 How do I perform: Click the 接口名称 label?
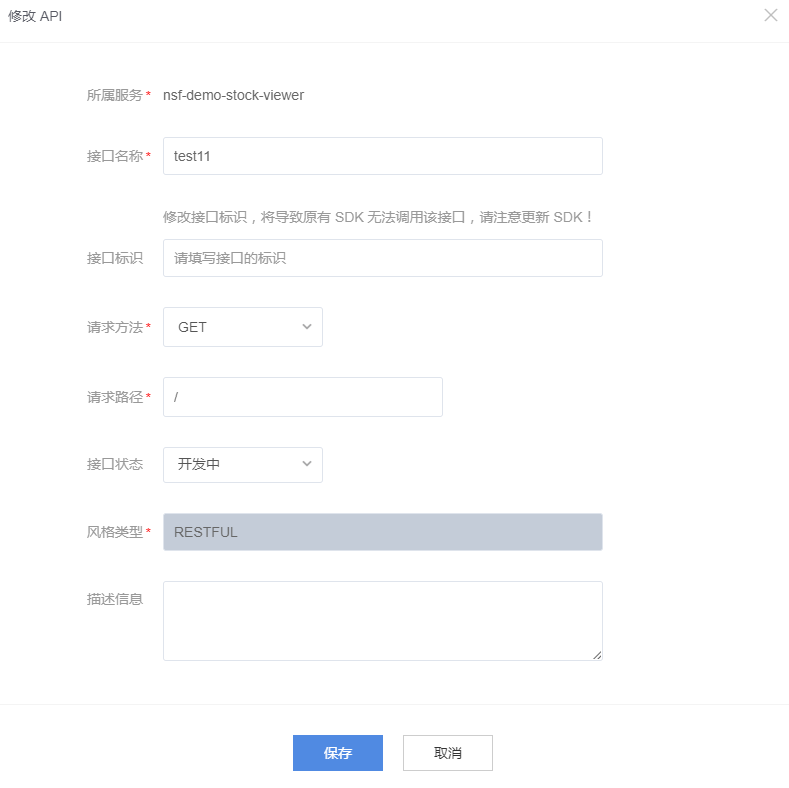tap(115, 156)
